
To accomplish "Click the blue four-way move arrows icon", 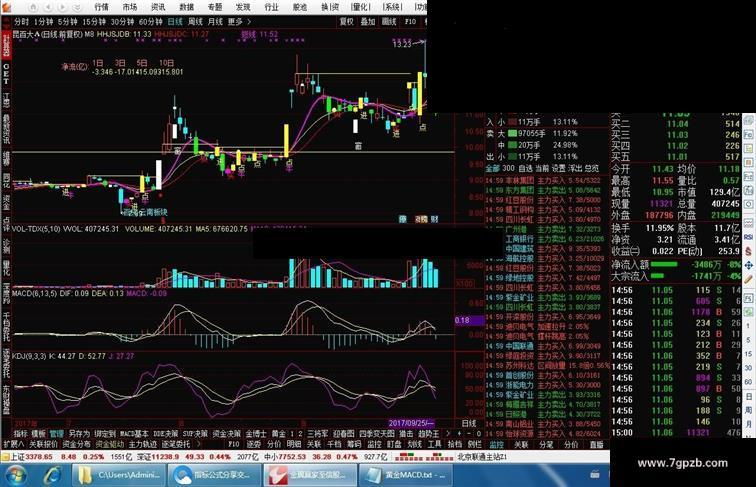I will point(749,265).
